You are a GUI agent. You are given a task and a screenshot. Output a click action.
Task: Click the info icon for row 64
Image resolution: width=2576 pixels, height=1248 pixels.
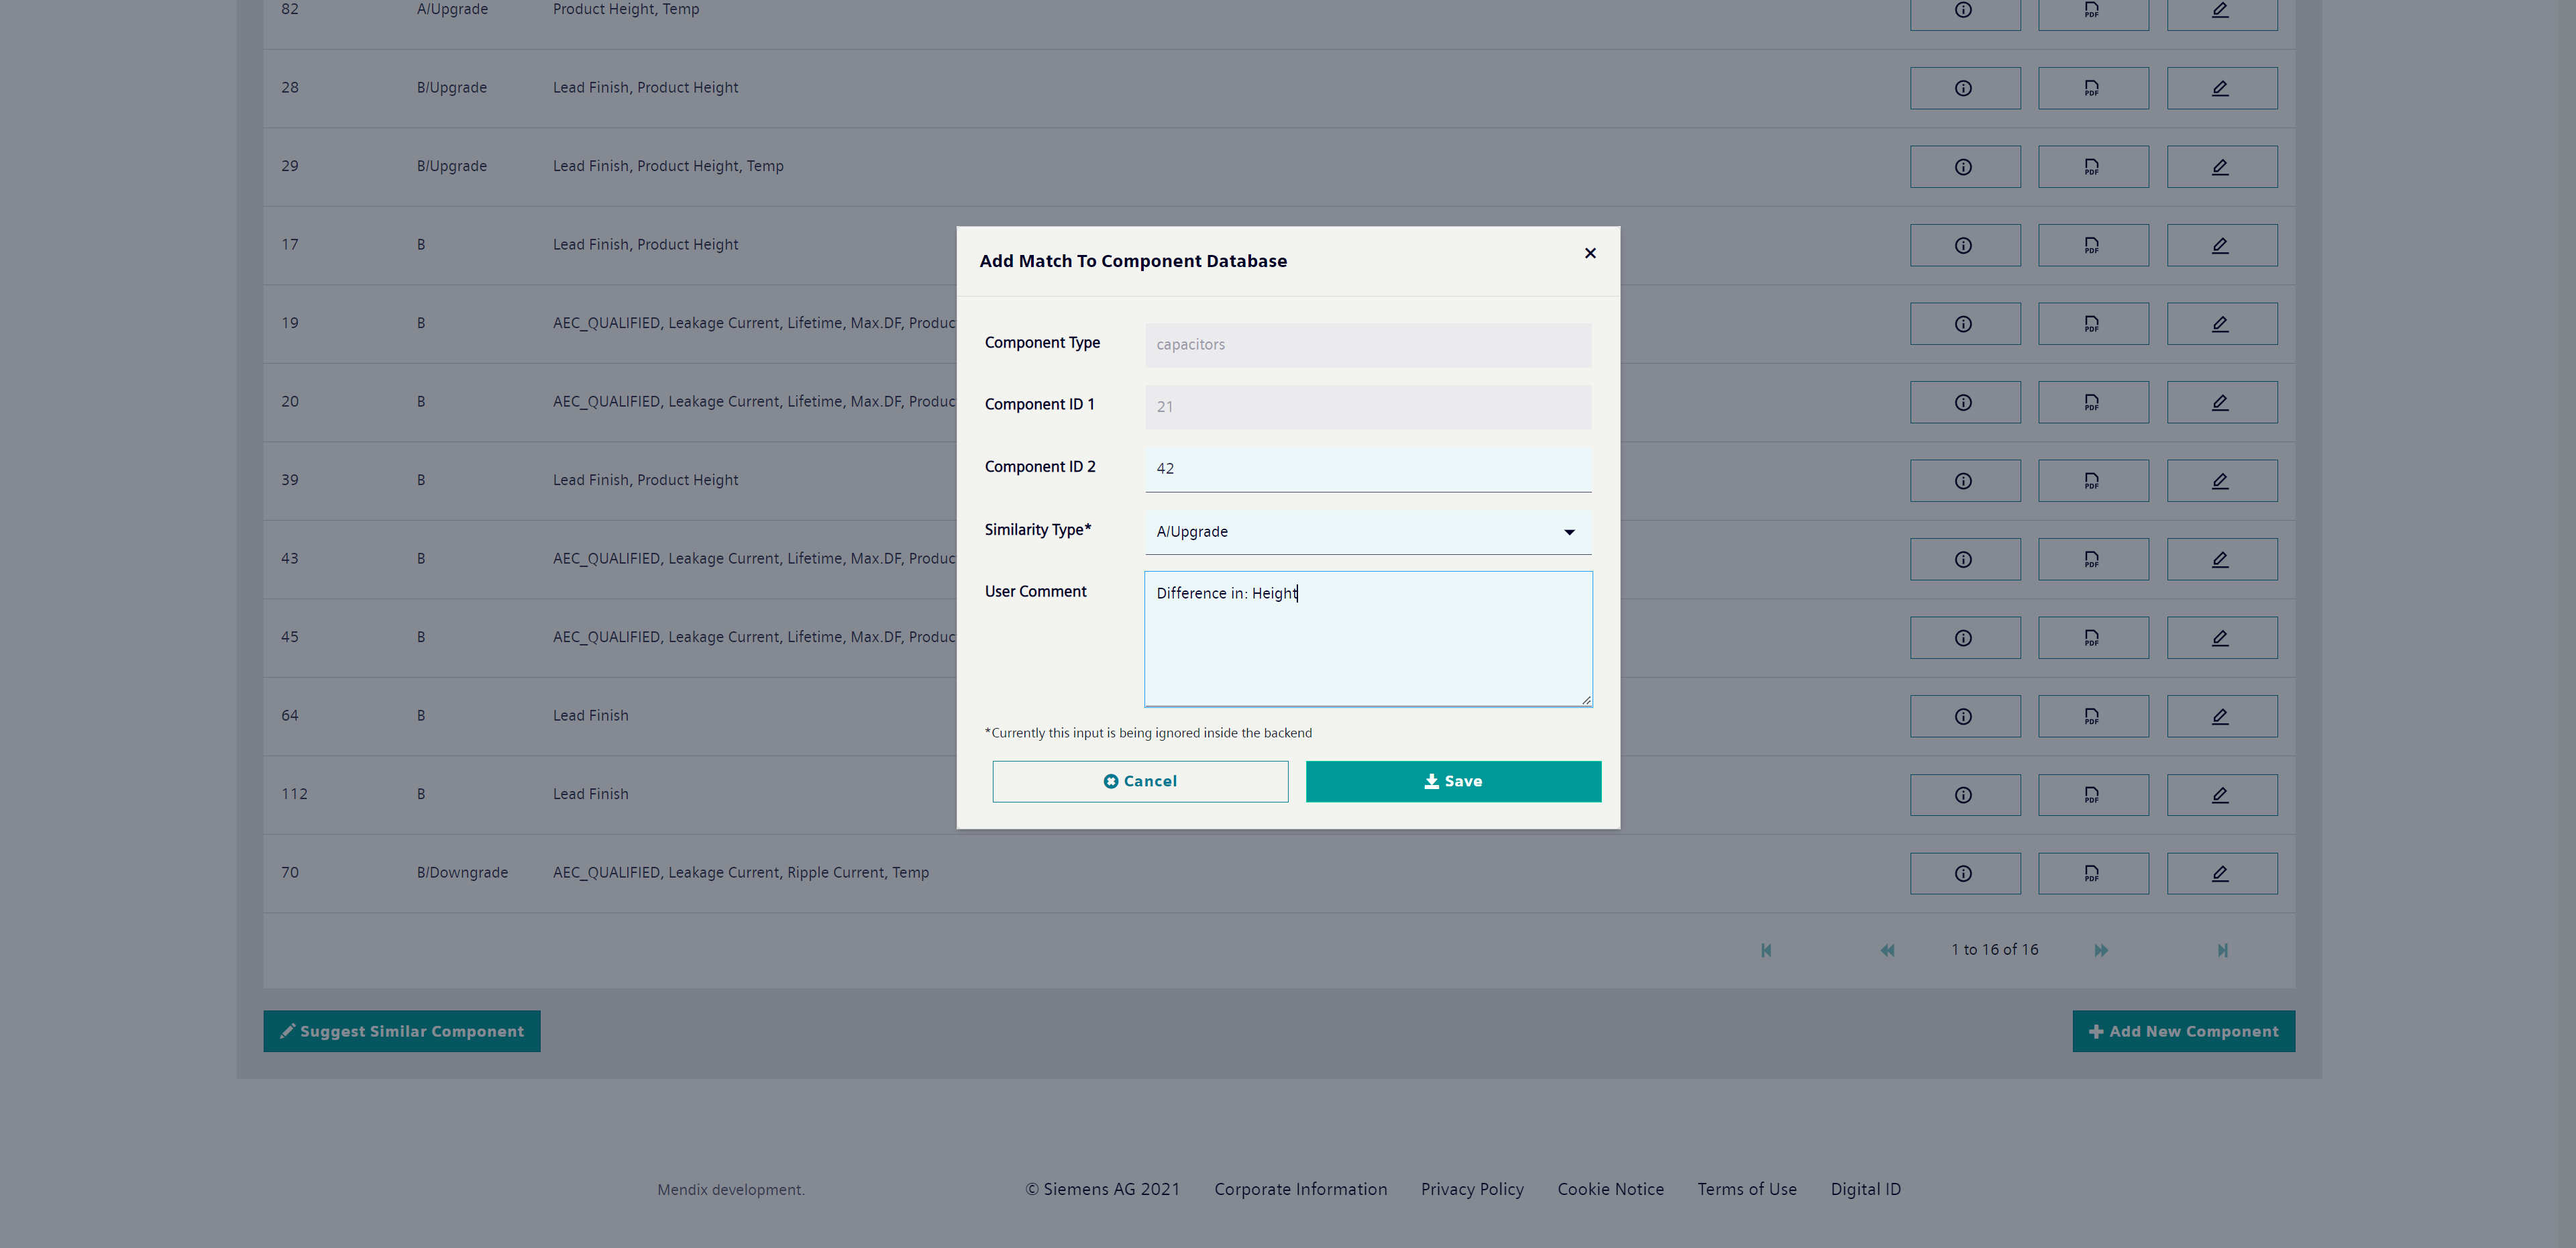(1965, 715)
